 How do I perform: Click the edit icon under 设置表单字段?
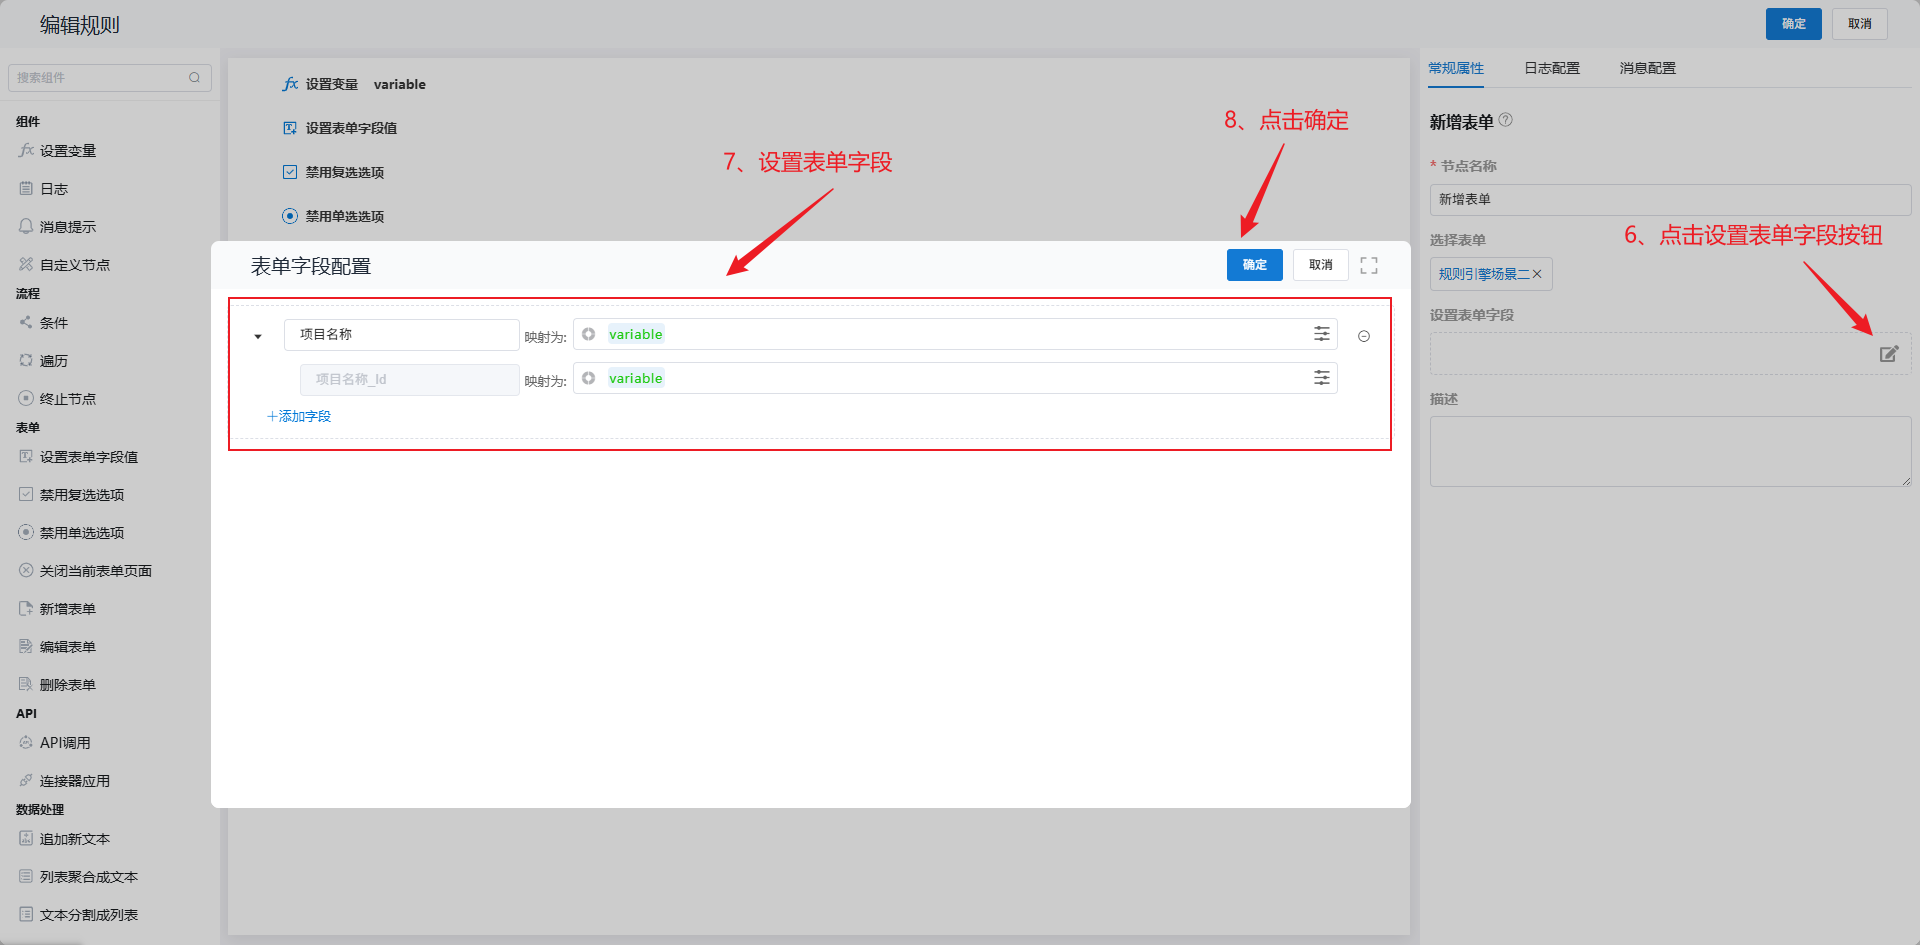pos(1888,354)
